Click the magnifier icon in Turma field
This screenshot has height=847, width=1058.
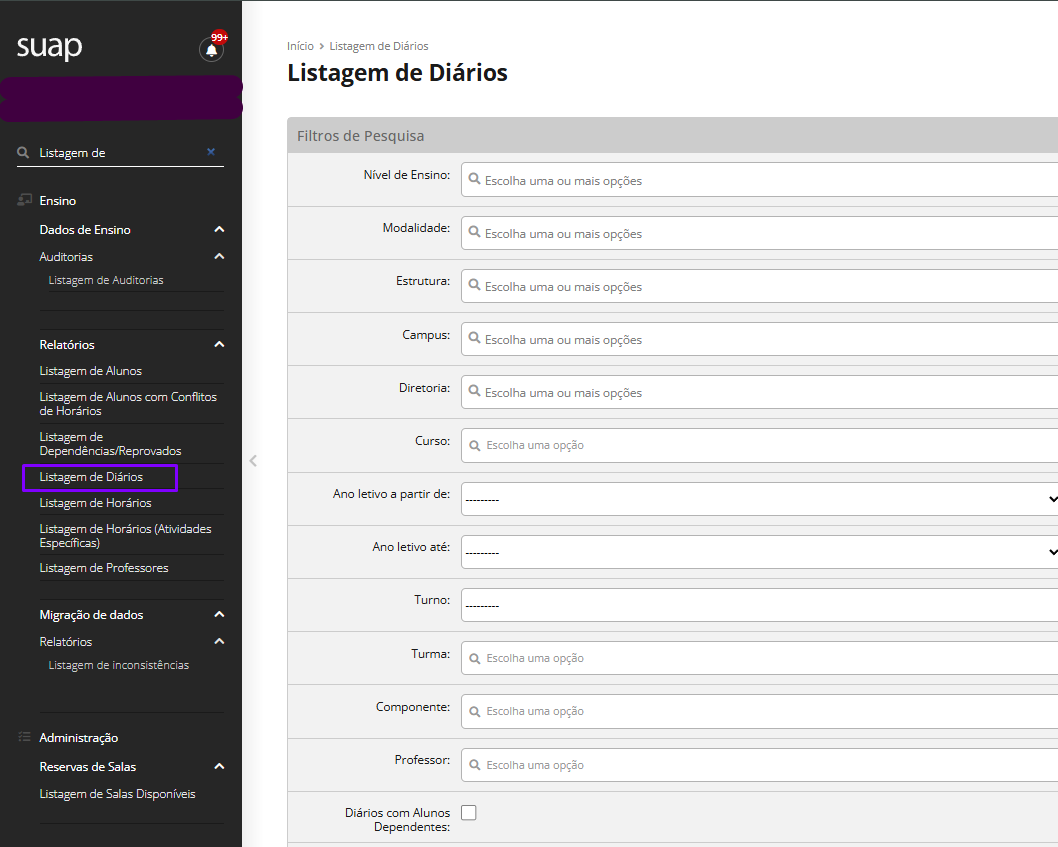click(x=474, y=659)
